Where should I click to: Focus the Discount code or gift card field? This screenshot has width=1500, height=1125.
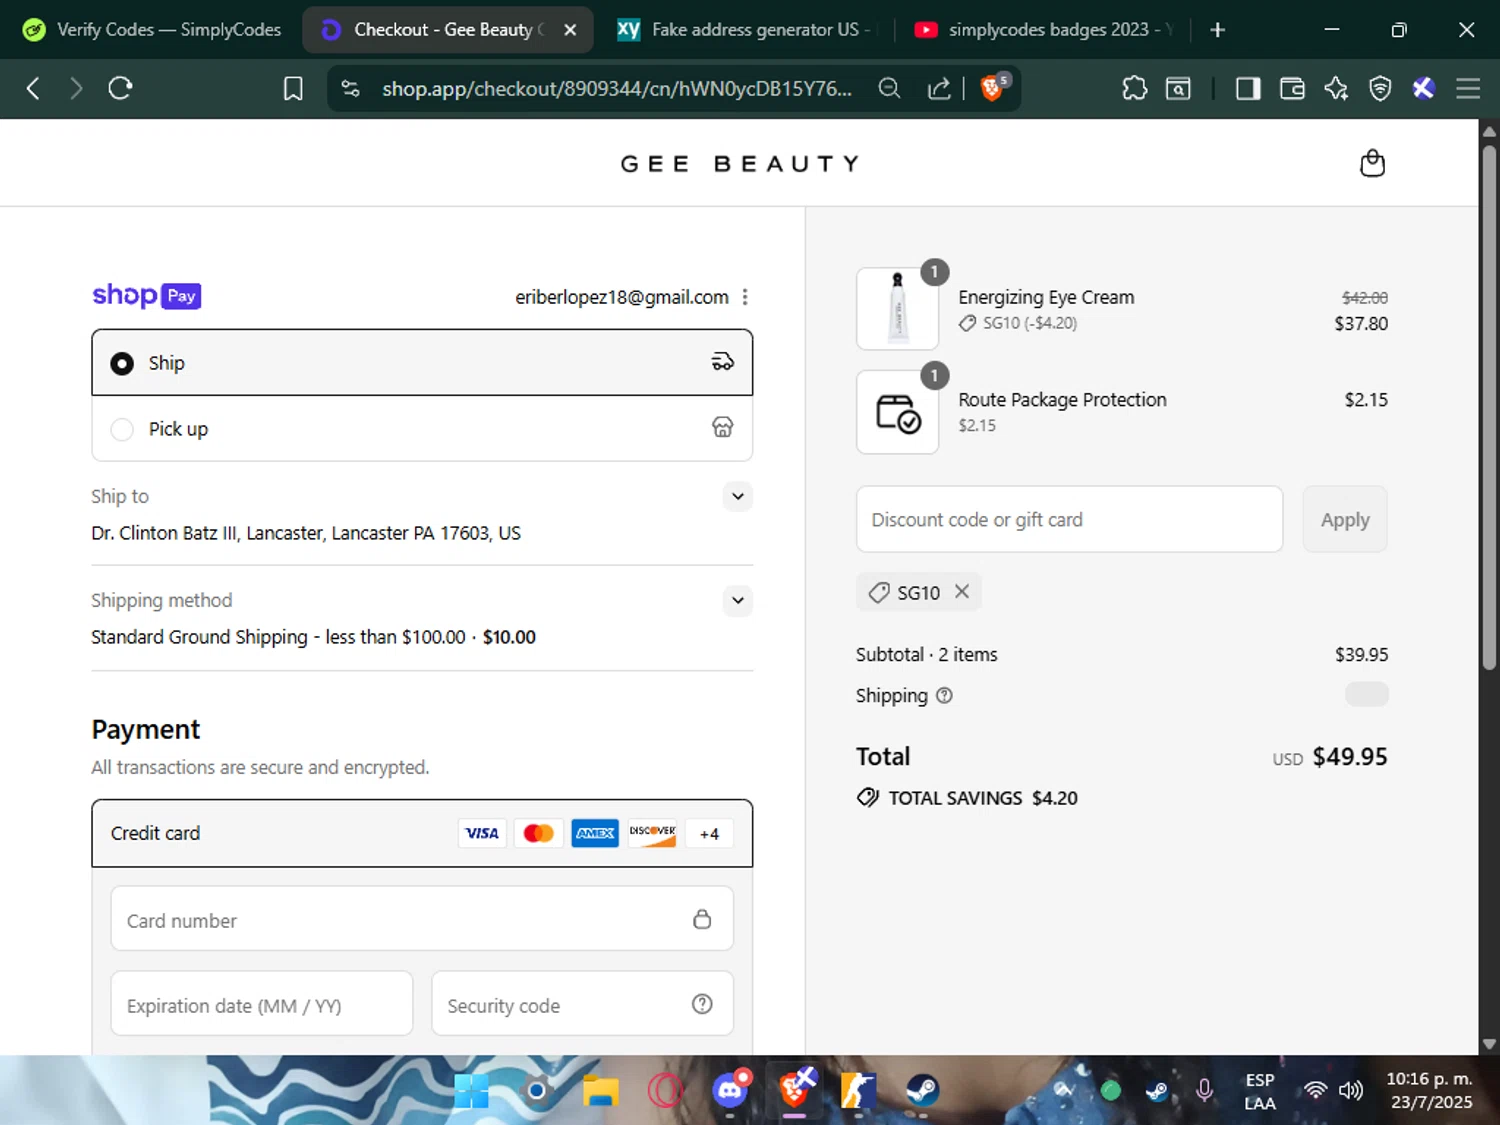pos(1069,519)
